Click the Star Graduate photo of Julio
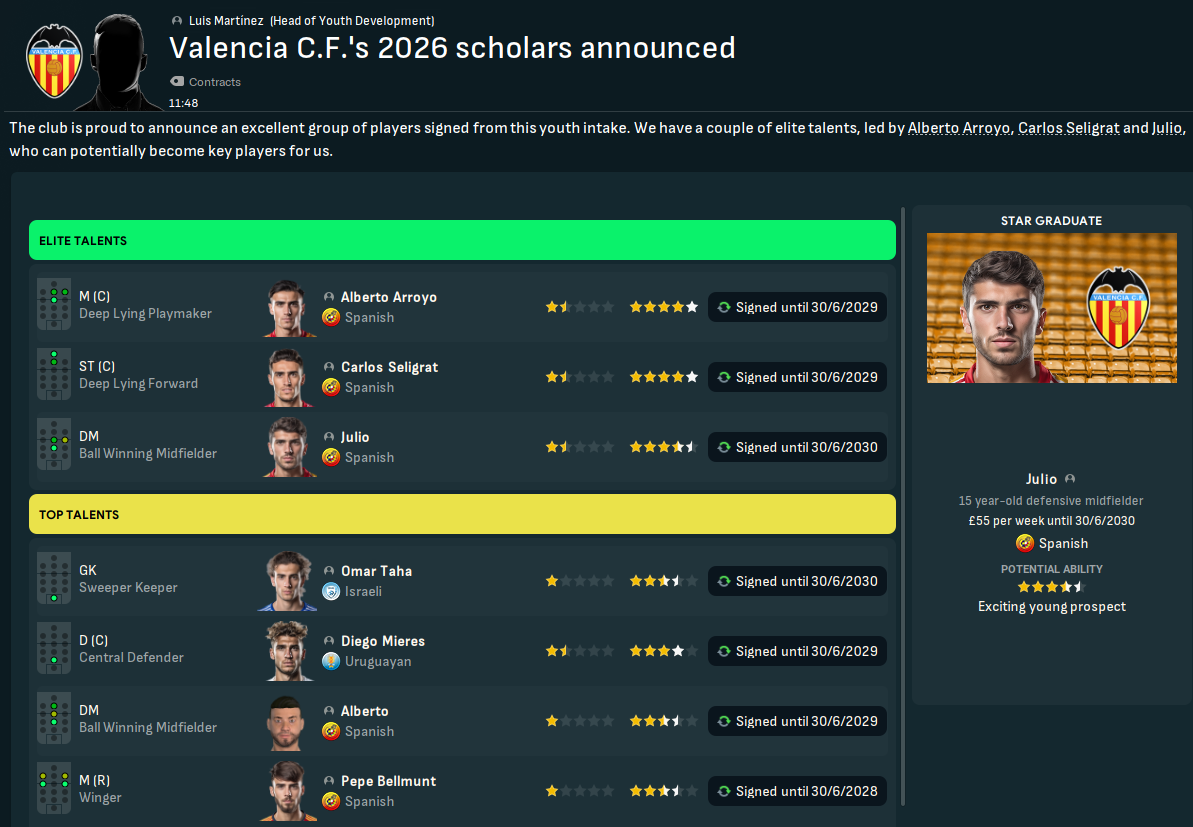The image size is (1193, 827). [x=1051, y=308]
